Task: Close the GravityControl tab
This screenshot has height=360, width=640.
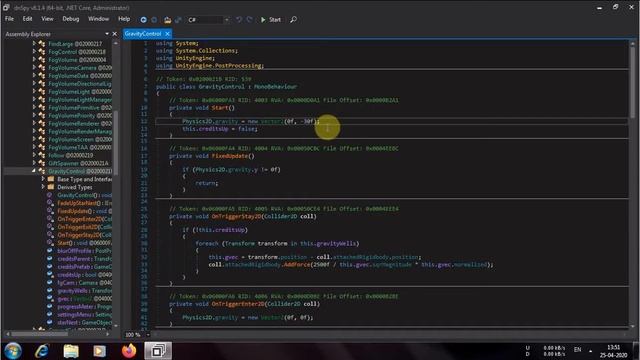Action: [167, 34]
